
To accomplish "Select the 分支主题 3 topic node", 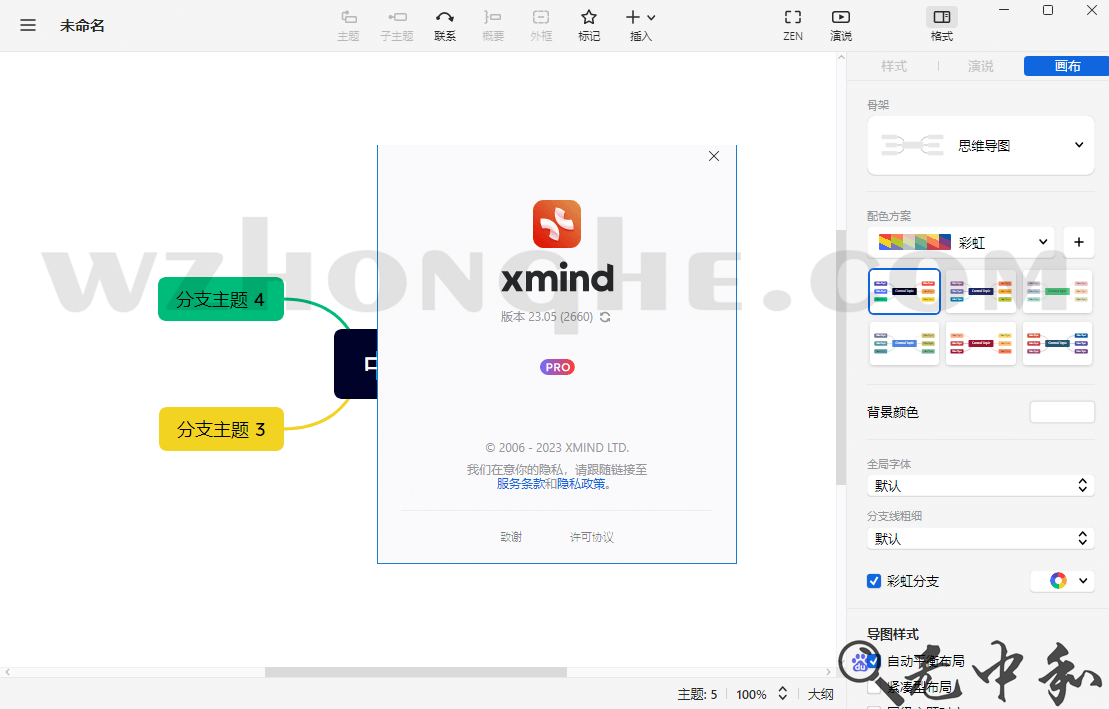I will click(x=221, y=428).
